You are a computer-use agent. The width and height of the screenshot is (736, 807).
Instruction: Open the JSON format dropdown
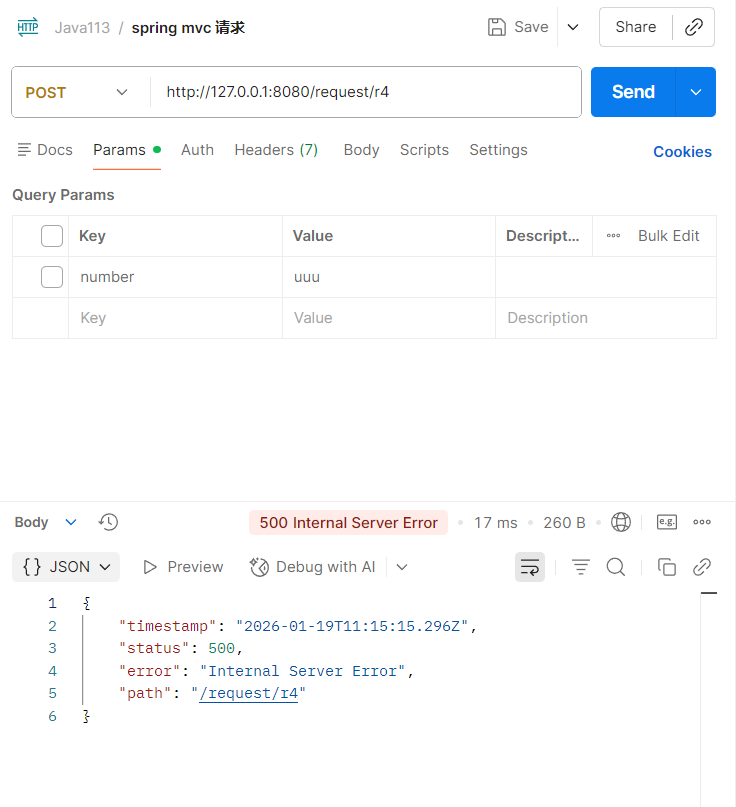[66, 567]
